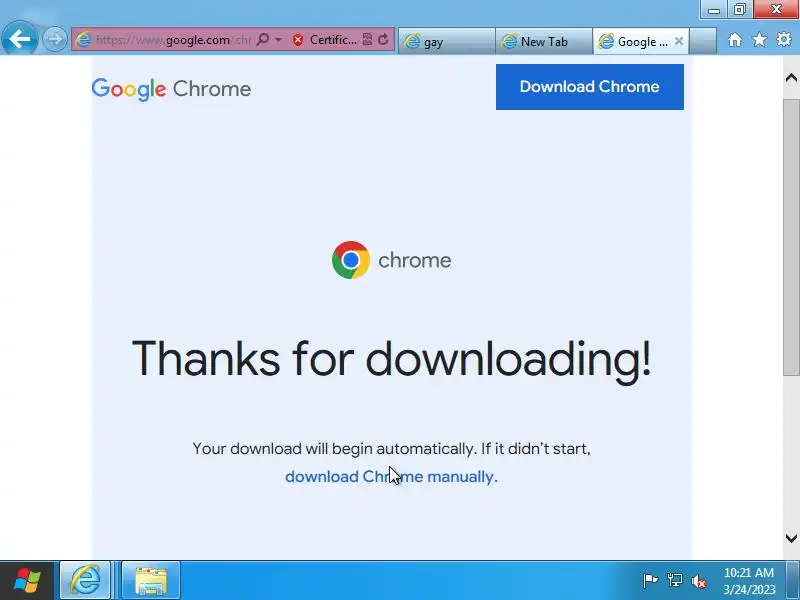Screen dimensions: 800x600
Task: Click the blue Download Chrome button
Action: 589,87
